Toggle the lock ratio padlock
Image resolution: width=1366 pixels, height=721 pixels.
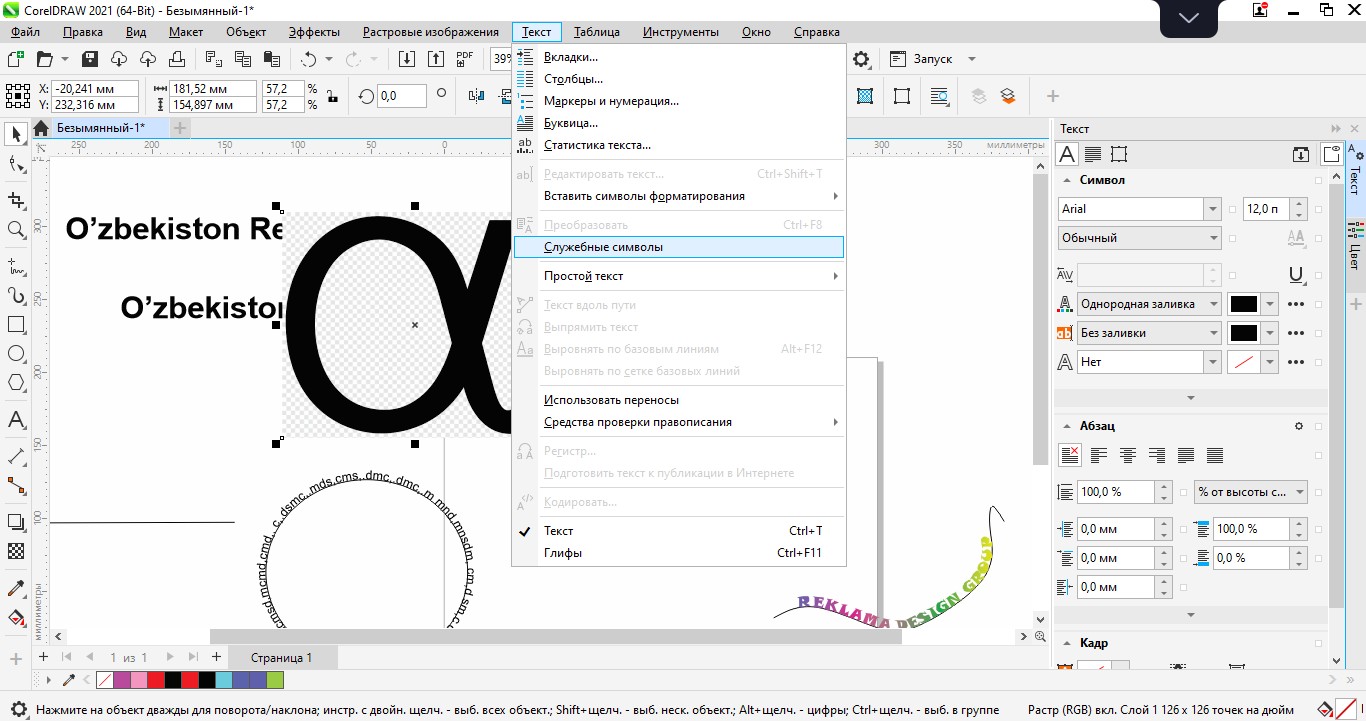(x=332, y=96)
